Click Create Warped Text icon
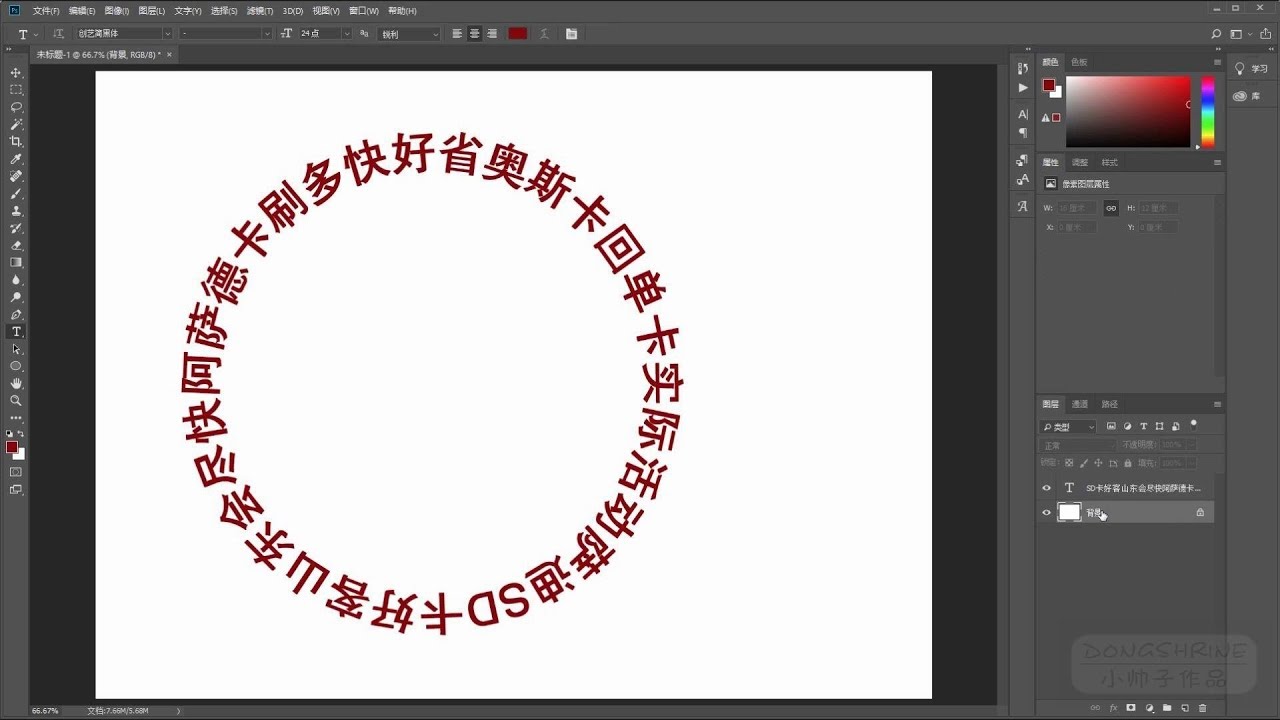1280x720 pixels. 544,33
